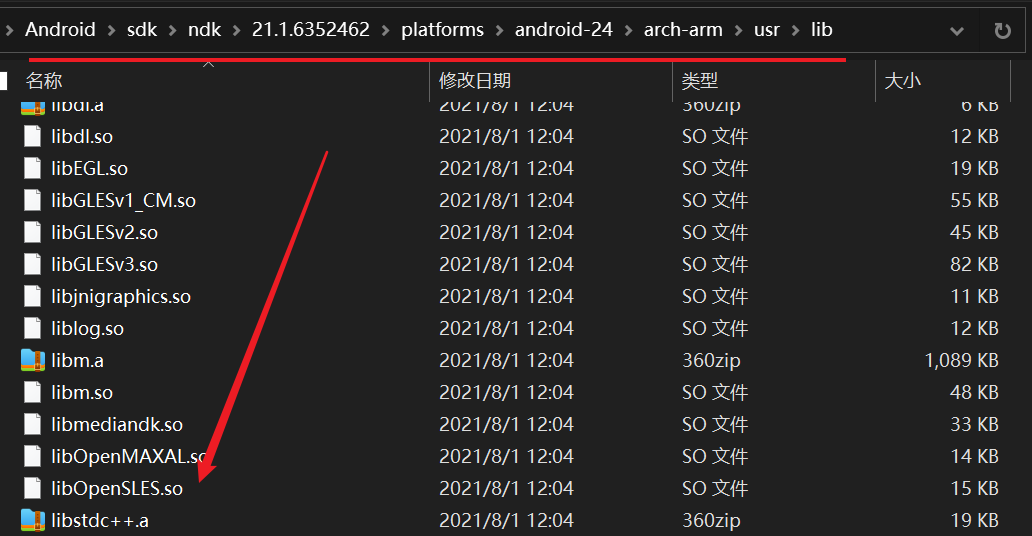Image resolution: width=1032 pixels, height=536 pixels.
Task: Select the libjnigraphics.so file name
Action: [121, 296]
